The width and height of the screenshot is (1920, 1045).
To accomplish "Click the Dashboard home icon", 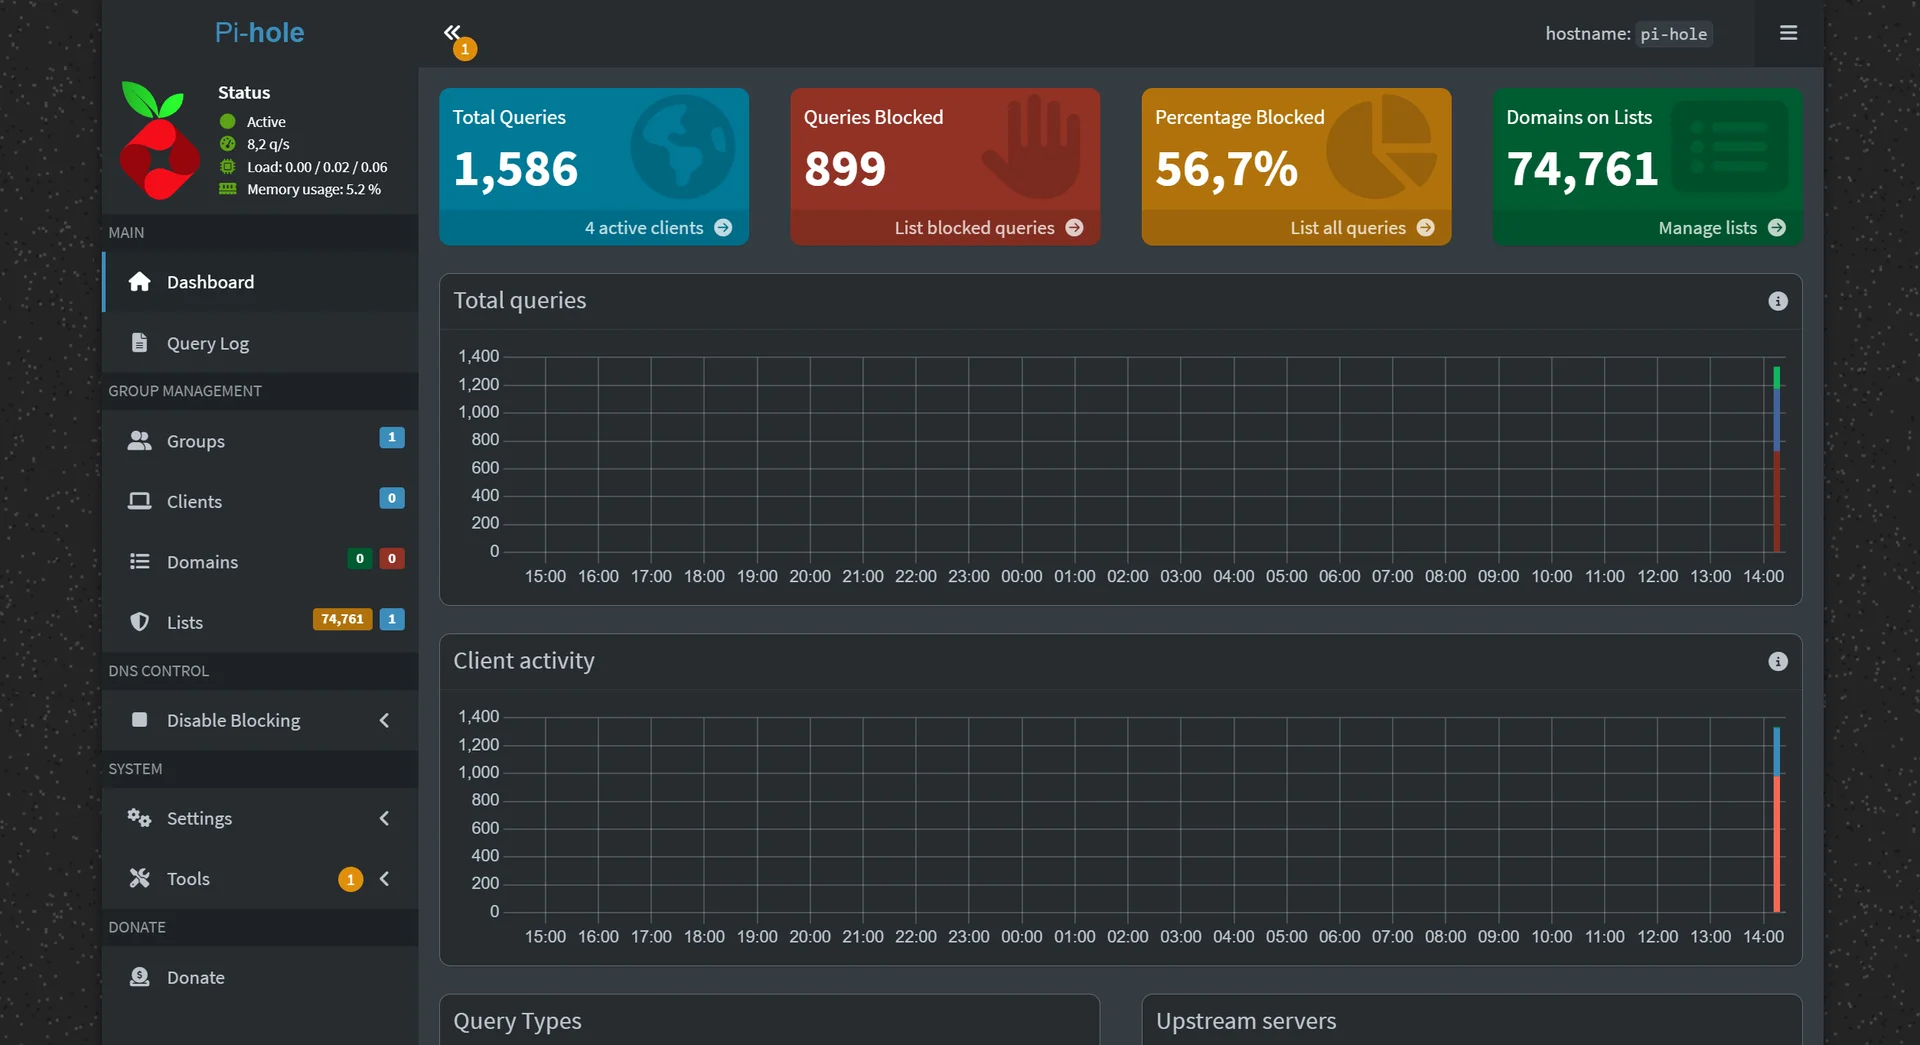I will [140, 282].
